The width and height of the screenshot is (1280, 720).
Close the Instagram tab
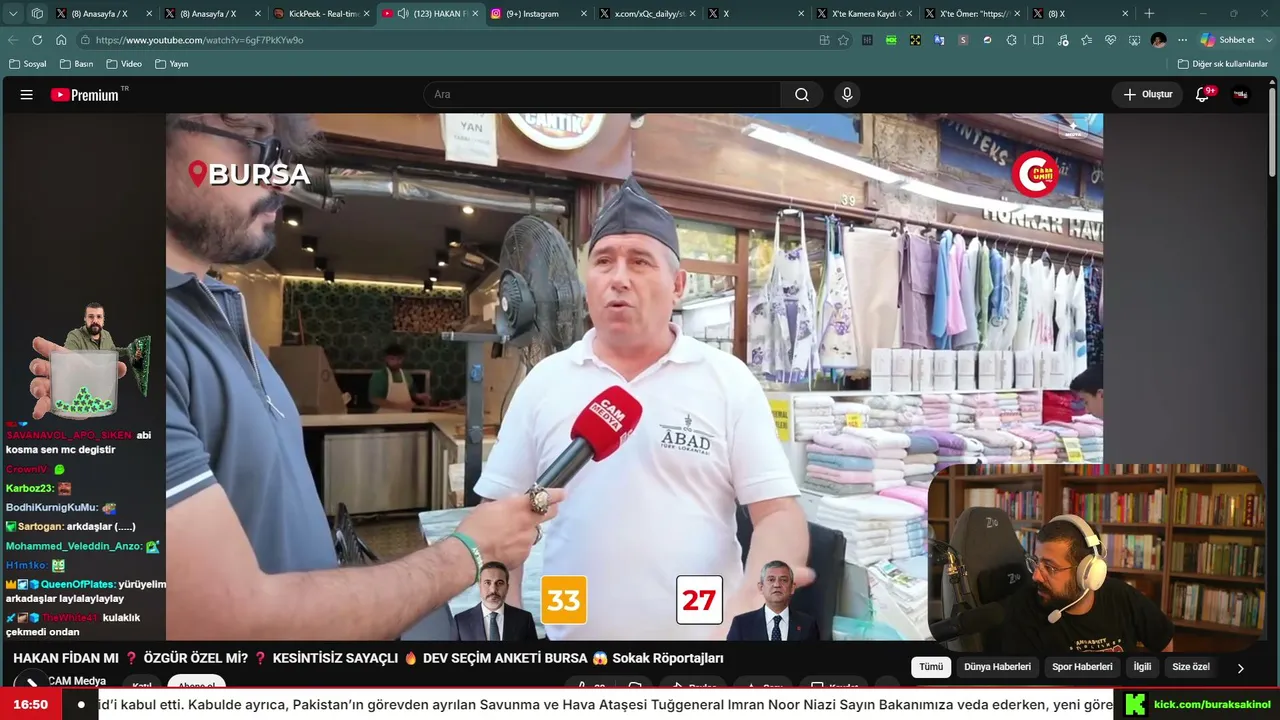coord(583,14)
